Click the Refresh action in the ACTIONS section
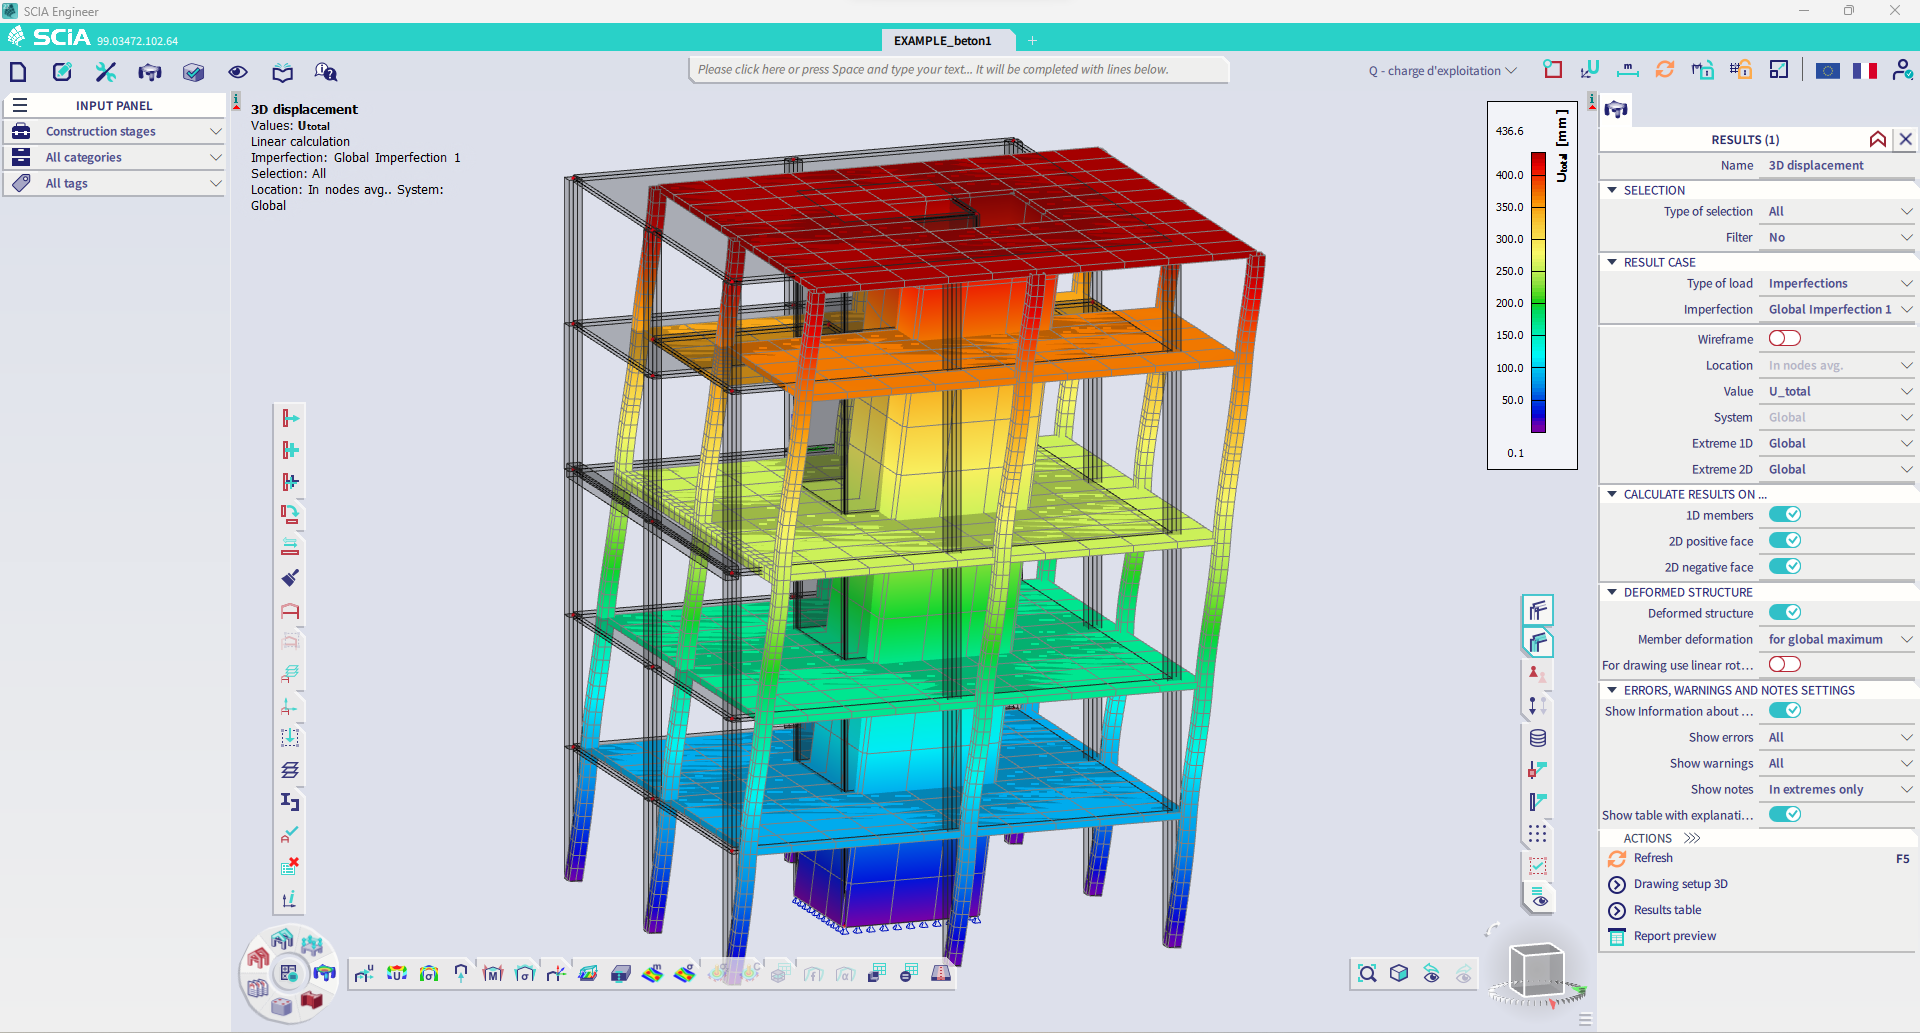 (x=1652, y=858)
